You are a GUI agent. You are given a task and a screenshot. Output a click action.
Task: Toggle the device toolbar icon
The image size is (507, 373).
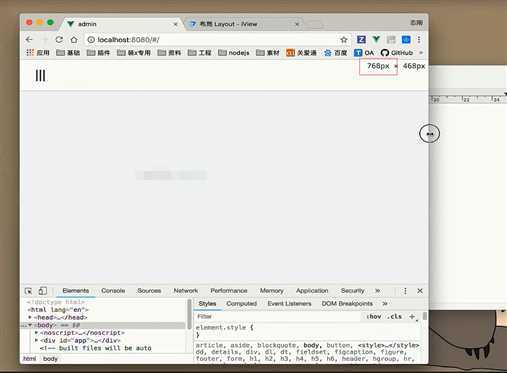(x=43, y=291)
